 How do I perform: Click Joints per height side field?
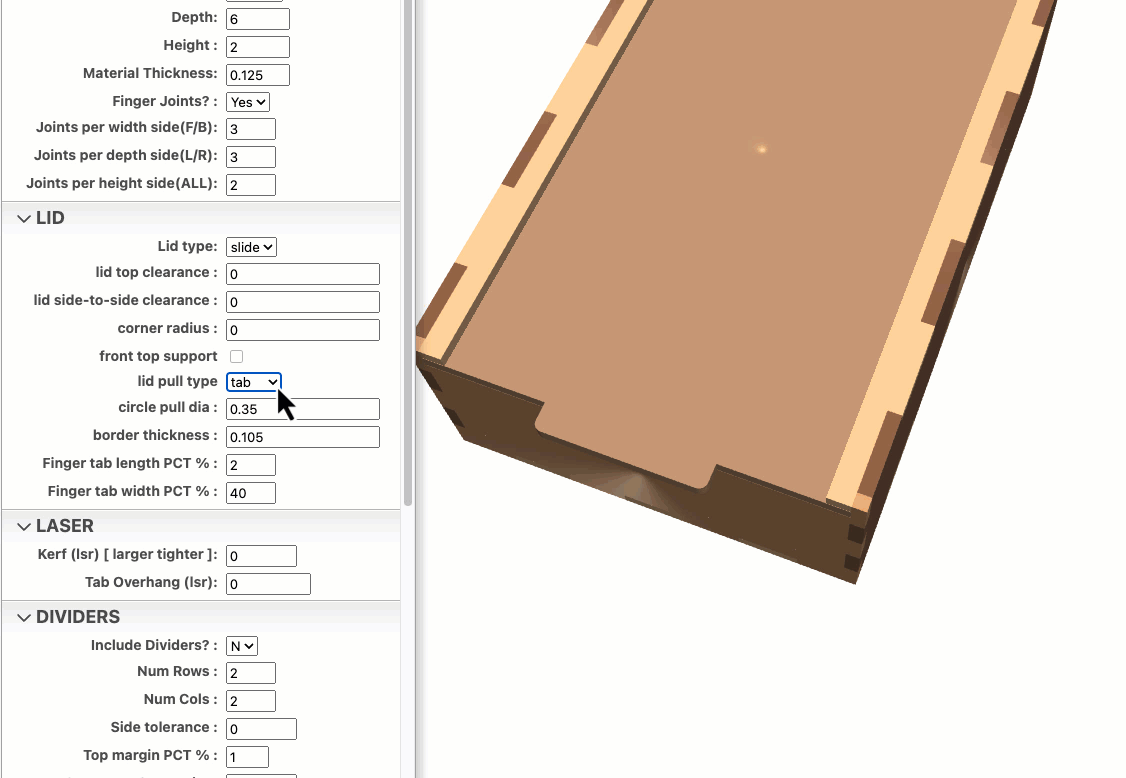pyautogui.click(x=251, y=185)
